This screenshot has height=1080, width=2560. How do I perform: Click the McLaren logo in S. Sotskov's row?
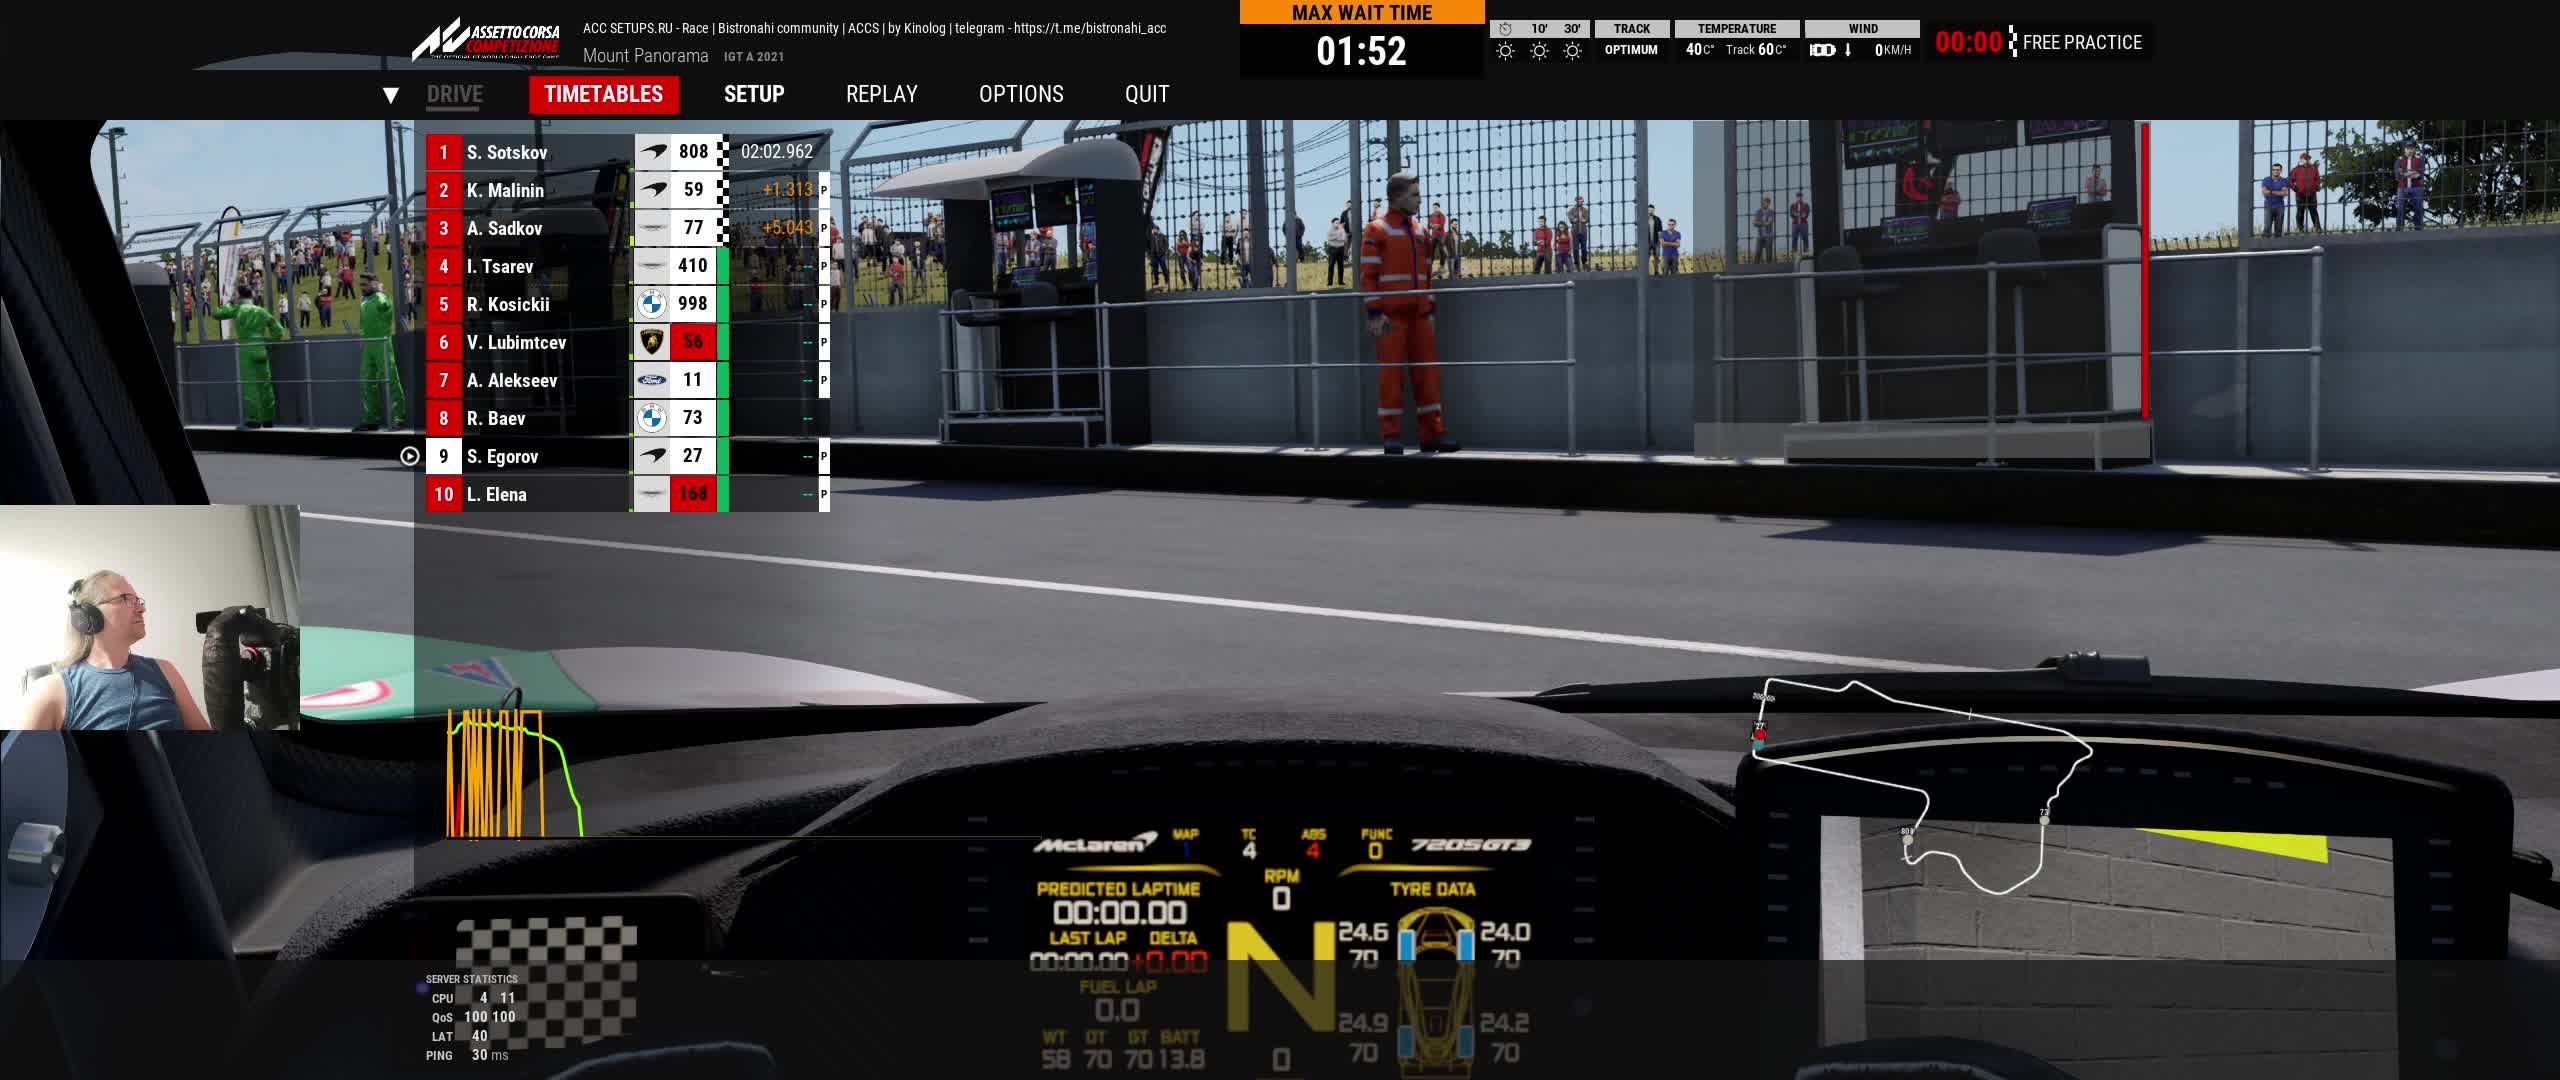[653, 152]
